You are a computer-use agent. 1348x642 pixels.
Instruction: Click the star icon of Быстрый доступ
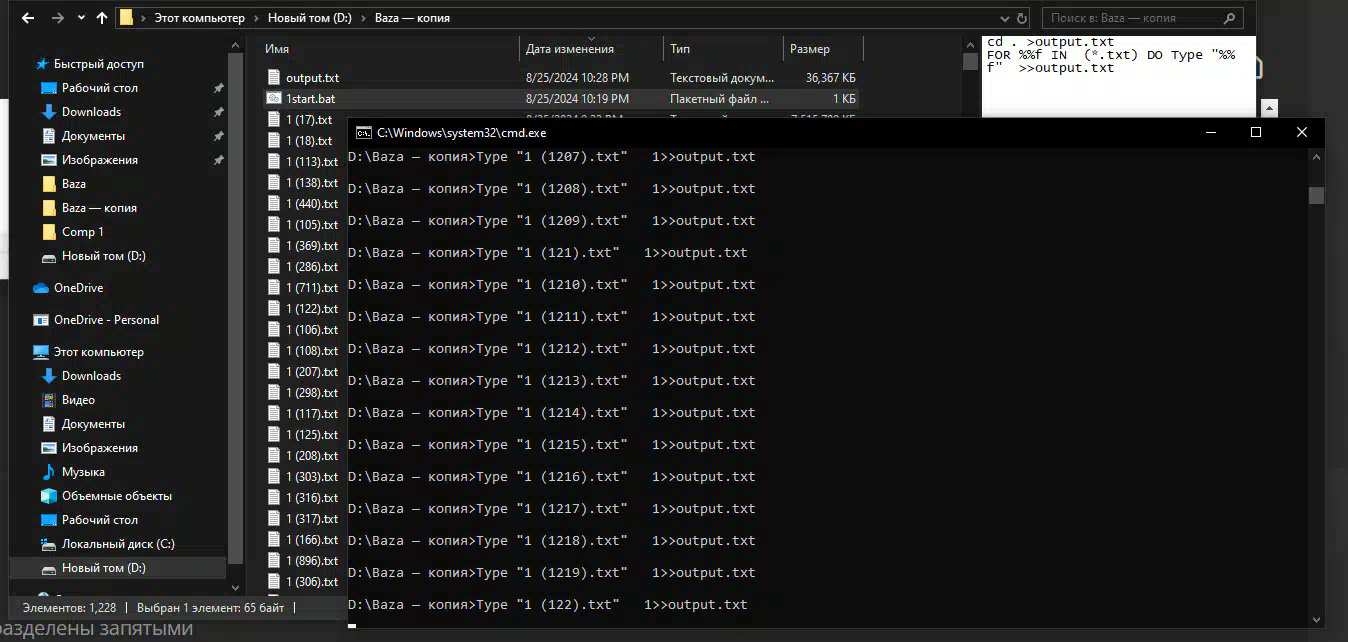[42, 64]
